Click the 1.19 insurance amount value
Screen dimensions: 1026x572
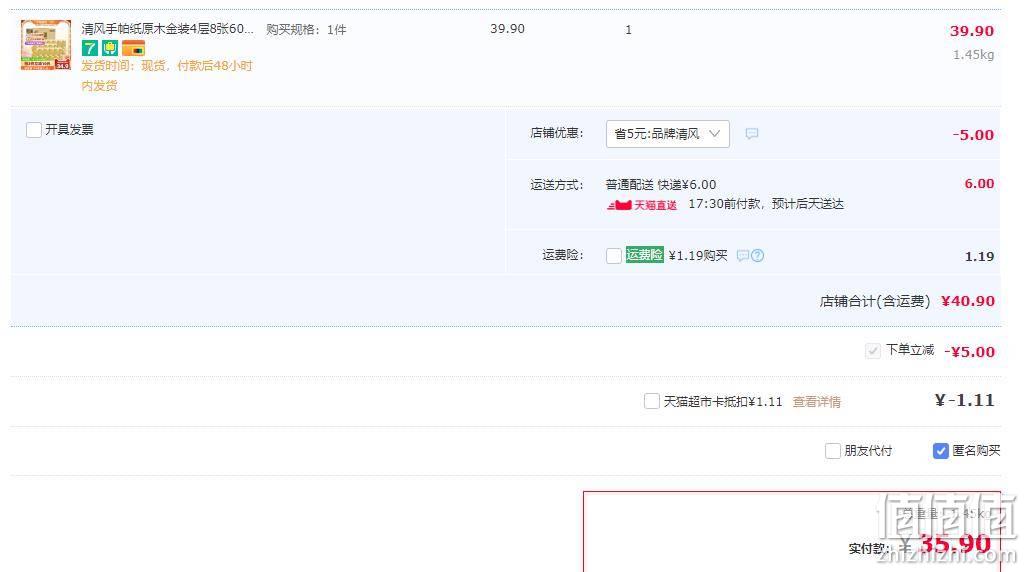coord(980,257)
